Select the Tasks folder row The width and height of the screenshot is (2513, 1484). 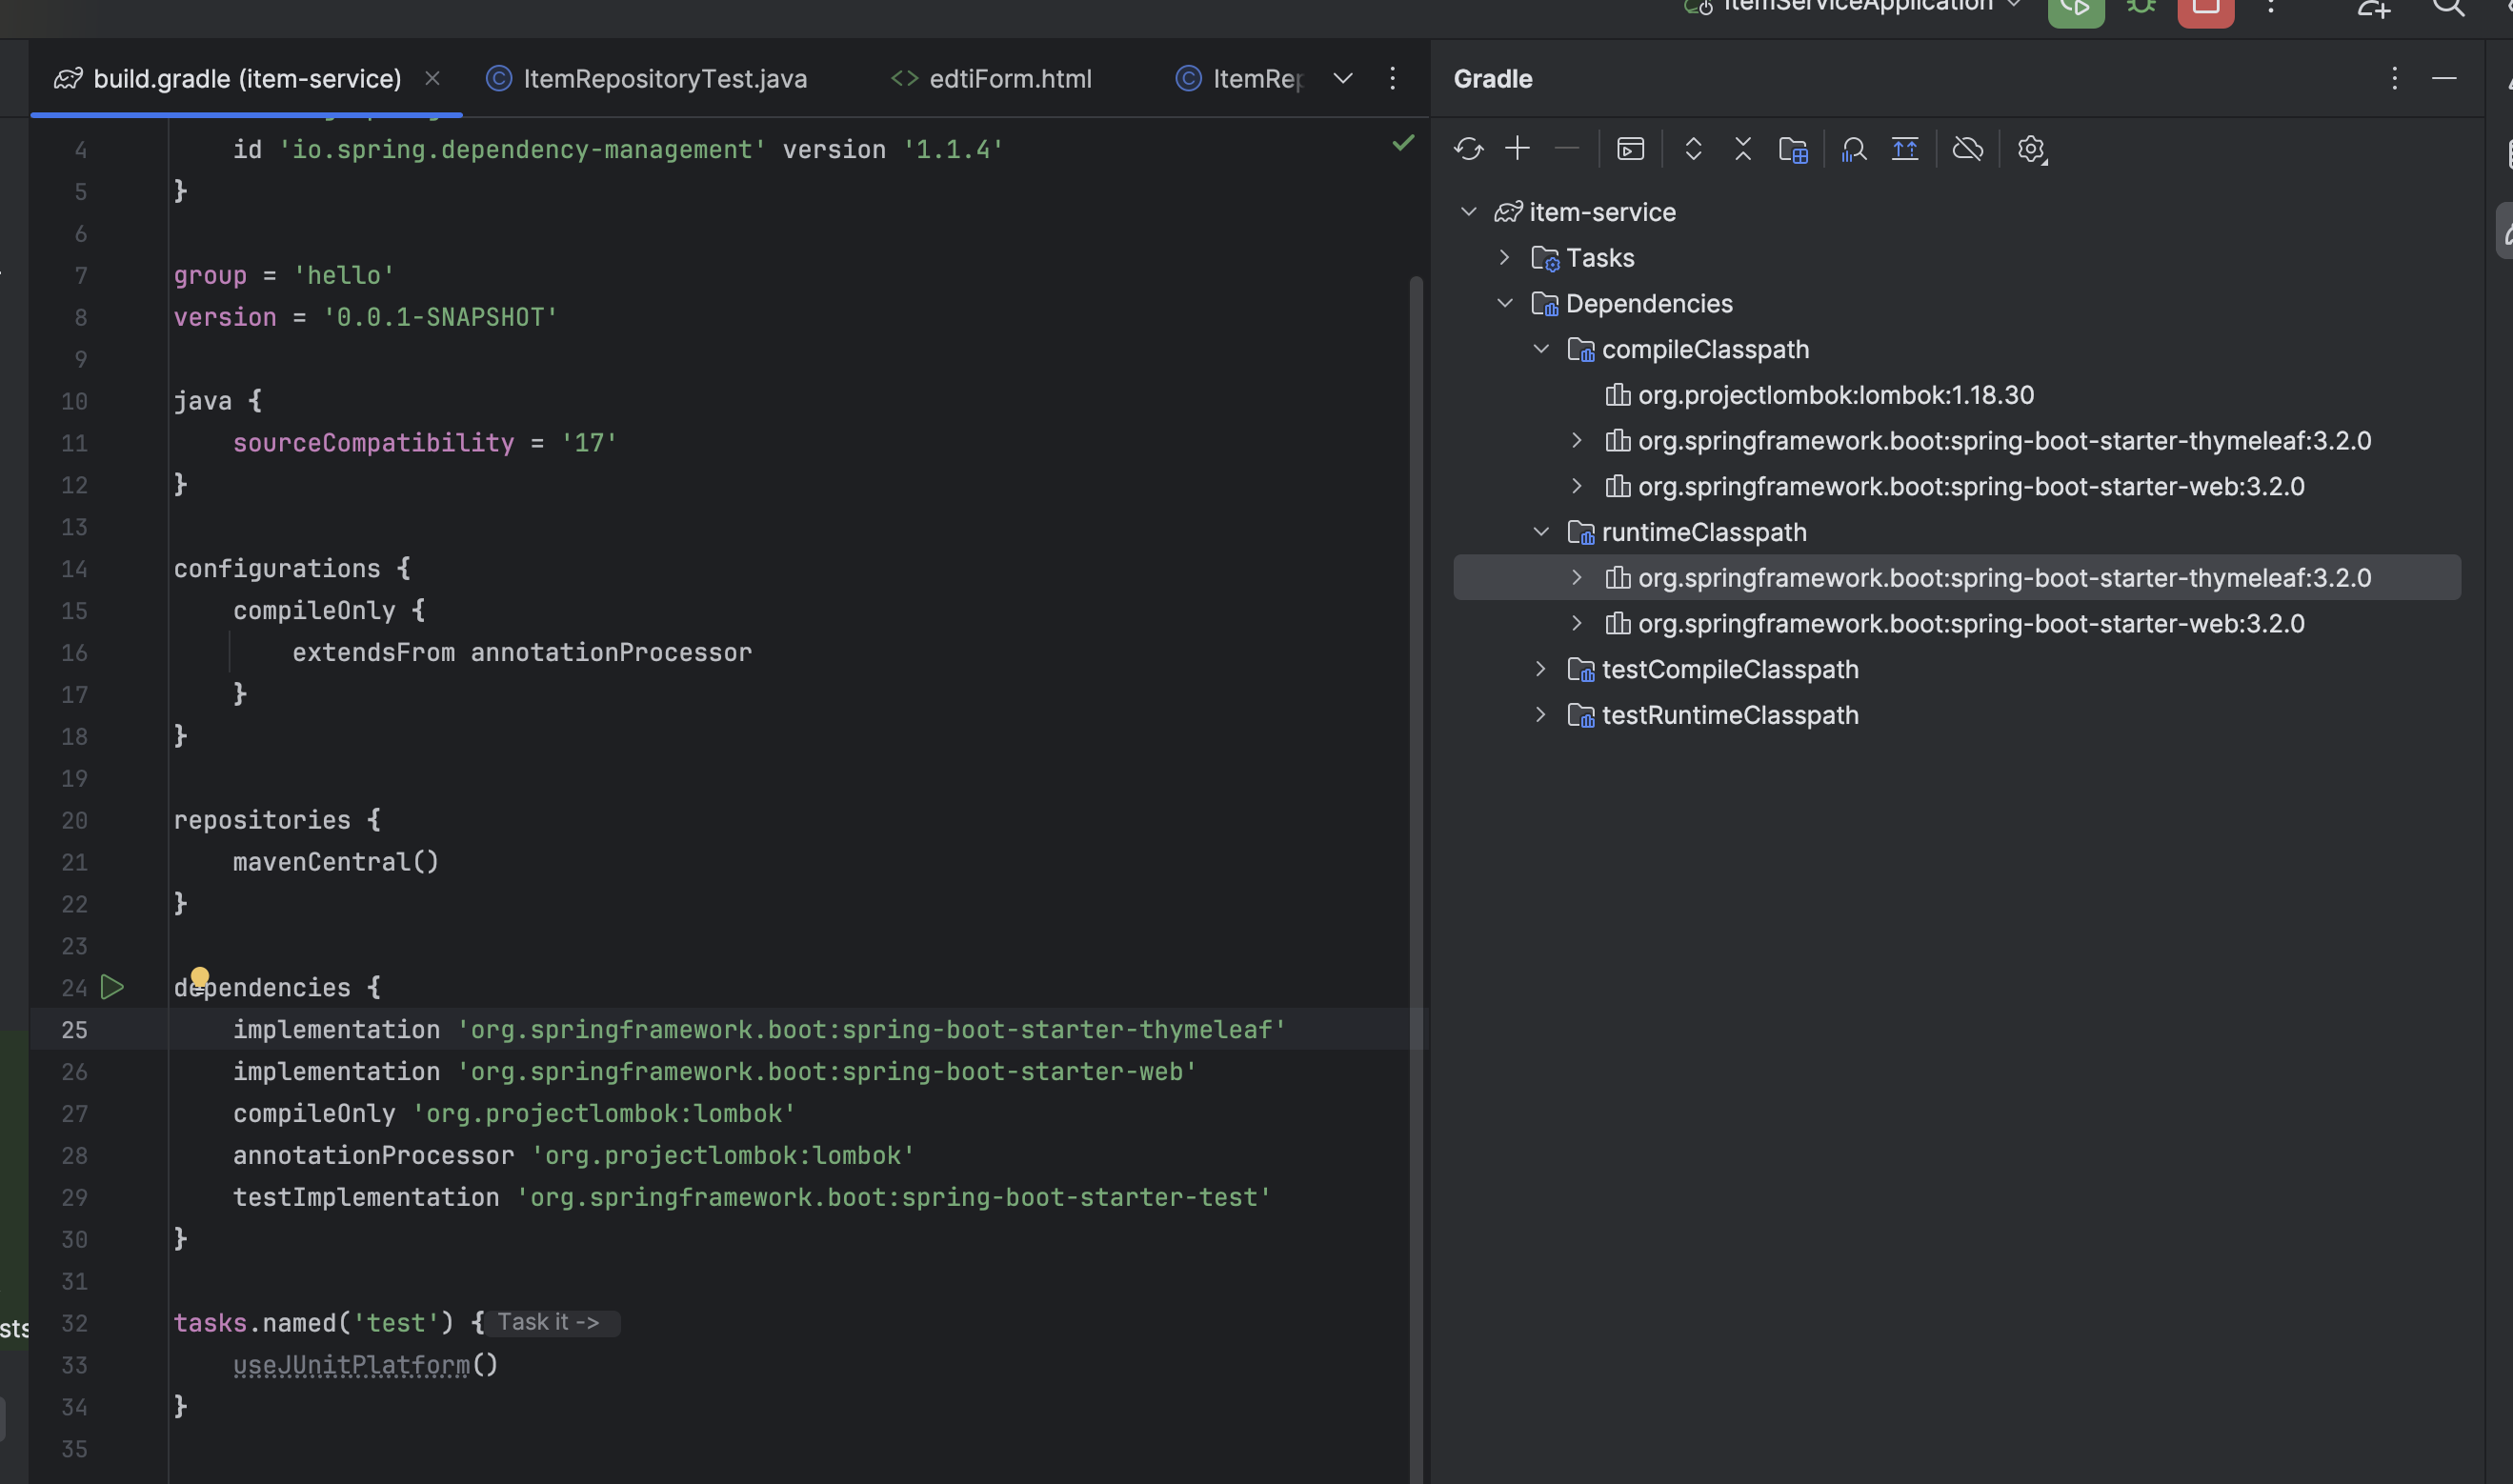tap(1957, 257)
